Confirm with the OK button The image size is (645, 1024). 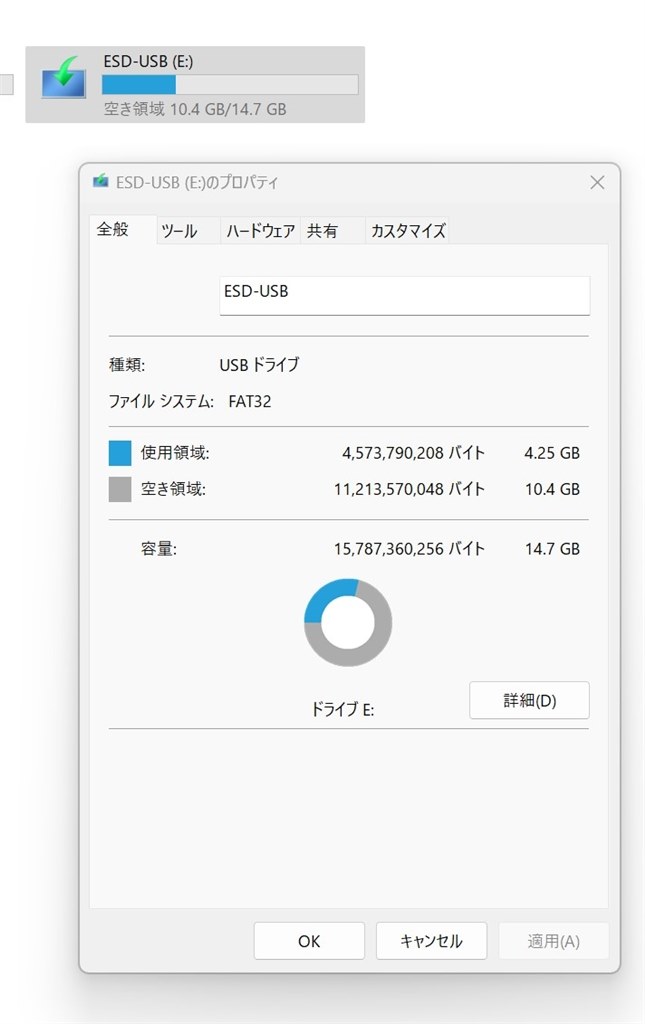click(309, 941)
